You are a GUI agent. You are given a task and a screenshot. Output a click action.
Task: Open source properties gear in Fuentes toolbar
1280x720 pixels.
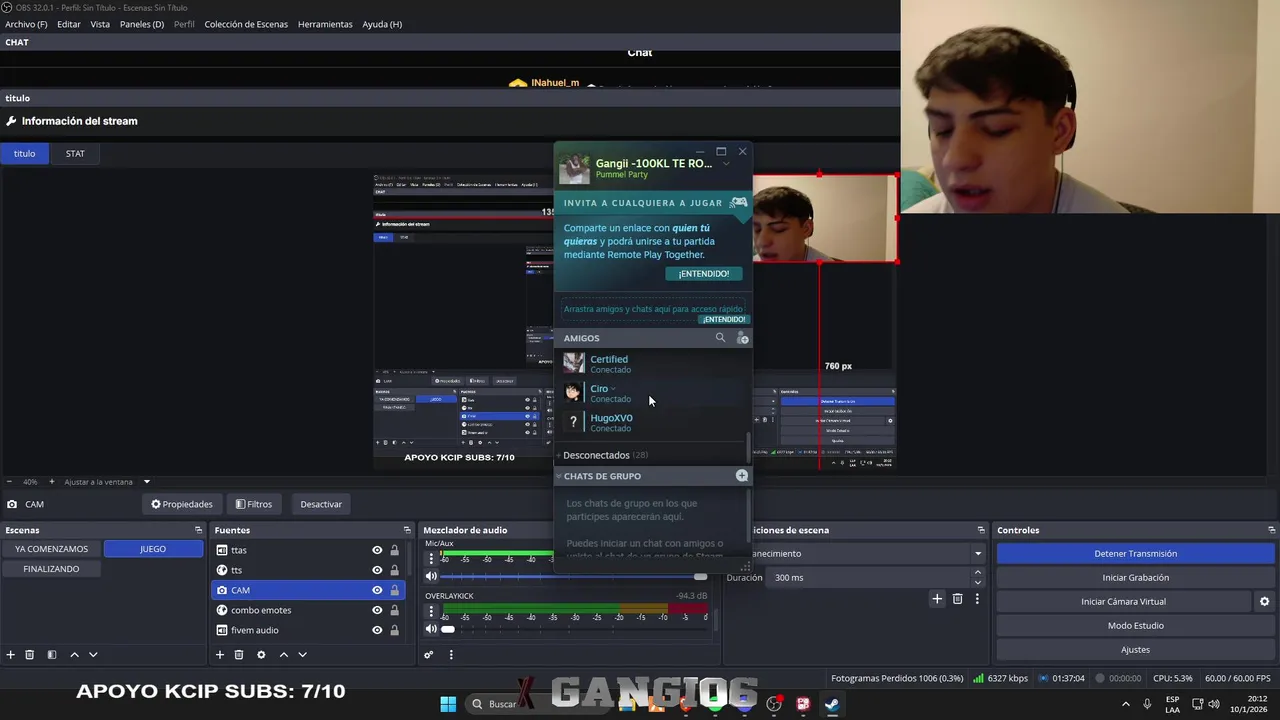pos(261,655)
